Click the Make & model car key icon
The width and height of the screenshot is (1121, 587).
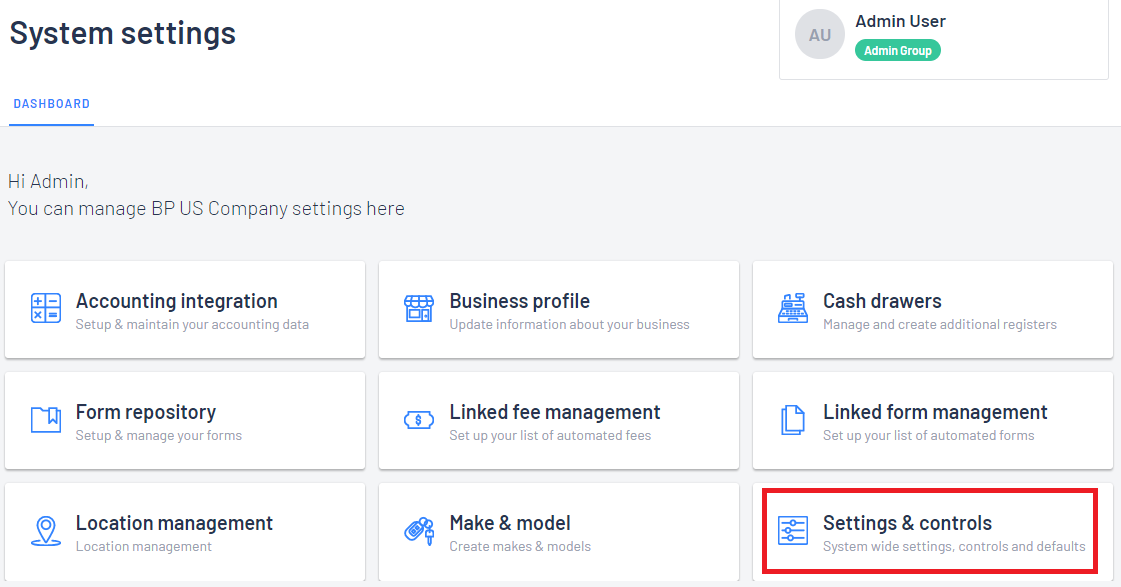(419, 531)
